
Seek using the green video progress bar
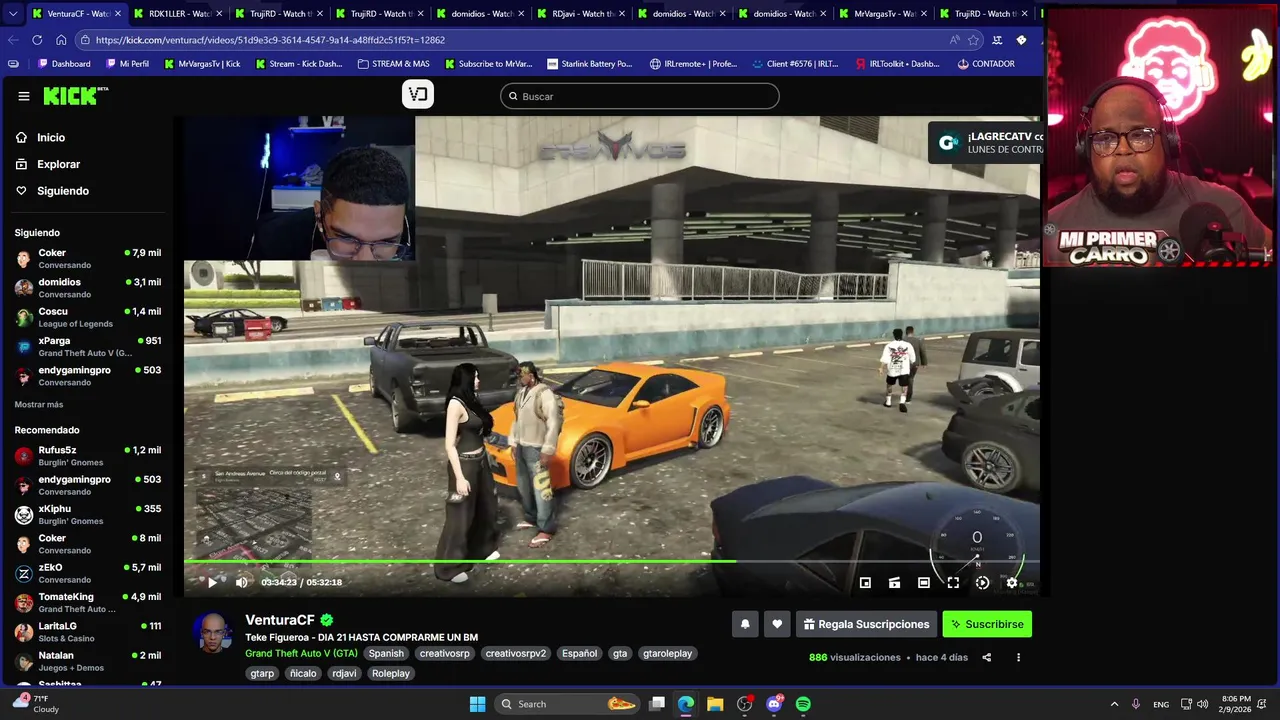click(611, 561)
